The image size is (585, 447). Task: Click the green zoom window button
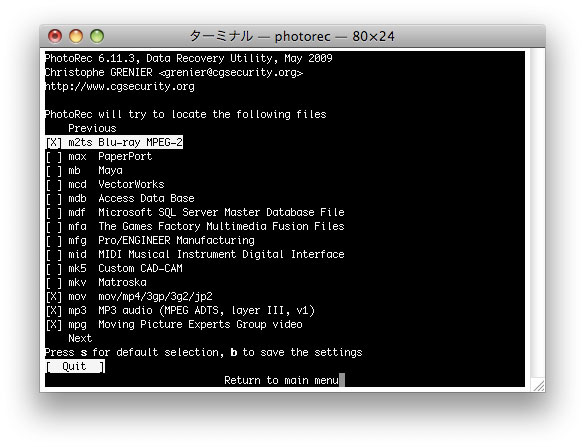pos(97,36)
